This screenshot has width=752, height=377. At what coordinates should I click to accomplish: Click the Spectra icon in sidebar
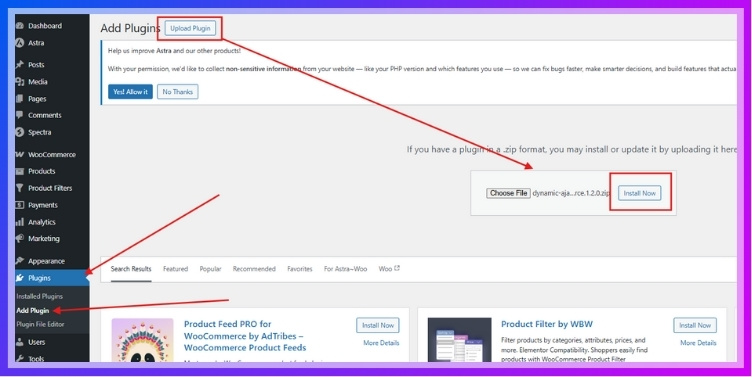coord(20,132)
